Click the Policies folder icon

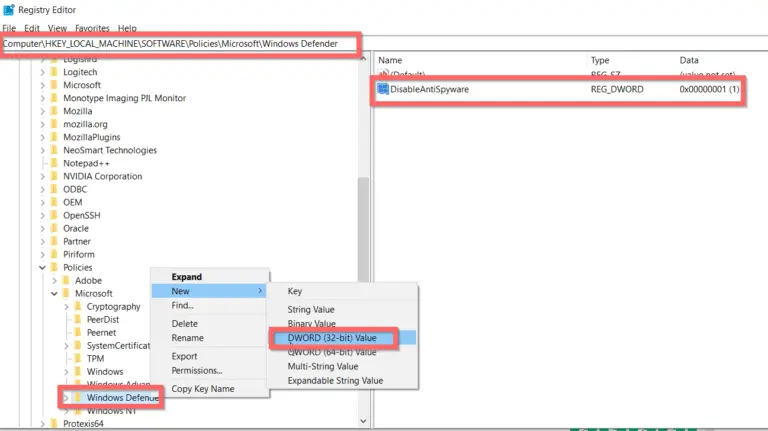[54, 267]
